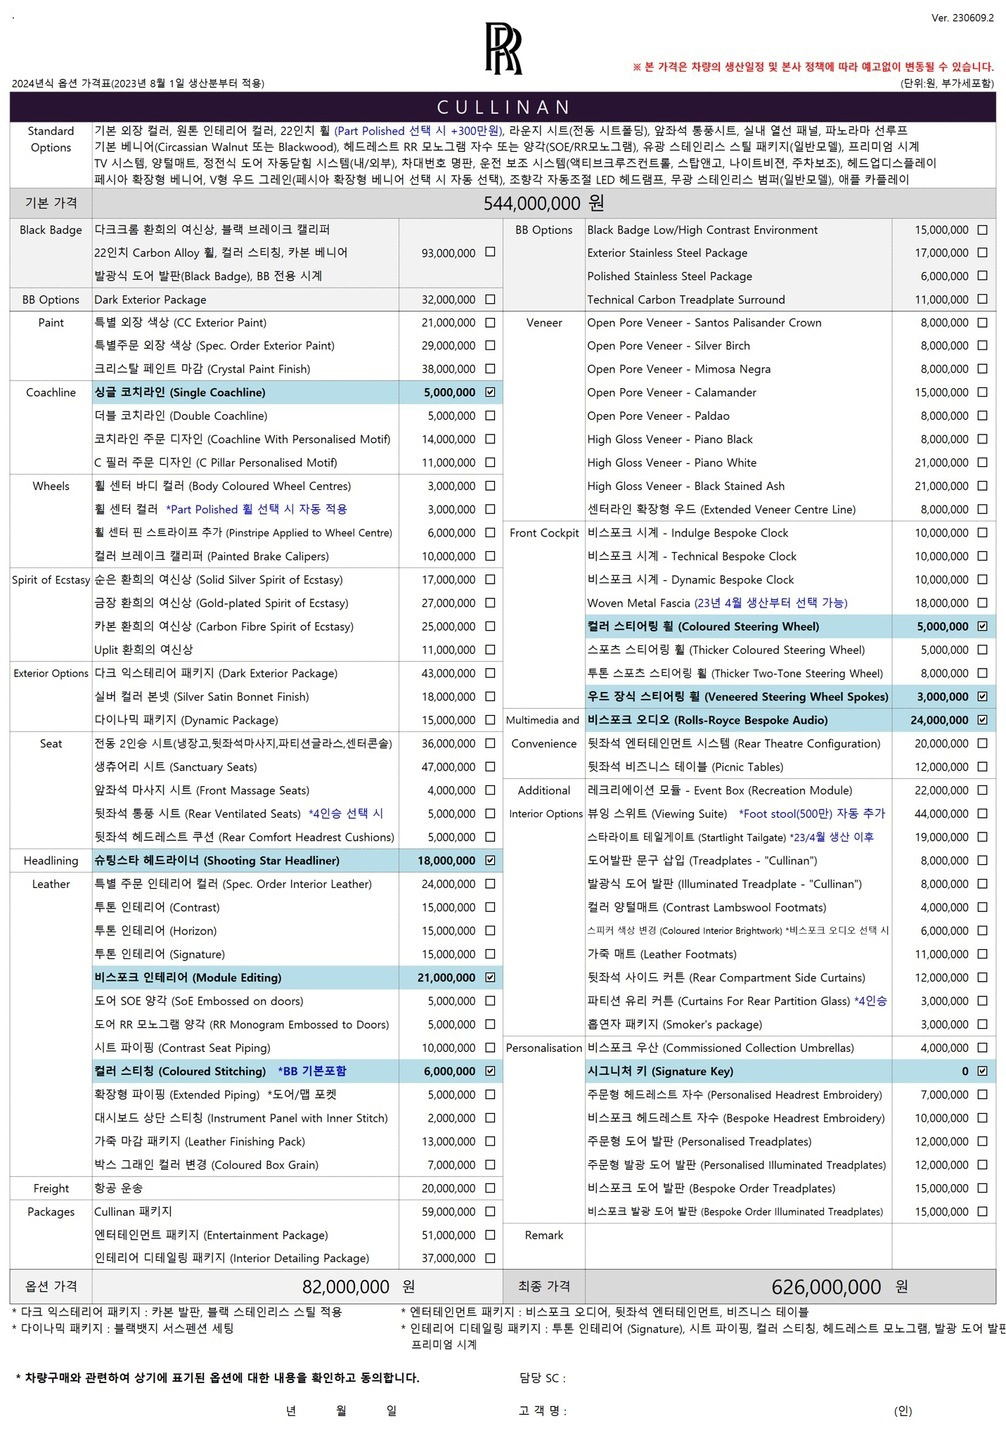Check the Santos Palisander Crown veneer box

point(982,323)
